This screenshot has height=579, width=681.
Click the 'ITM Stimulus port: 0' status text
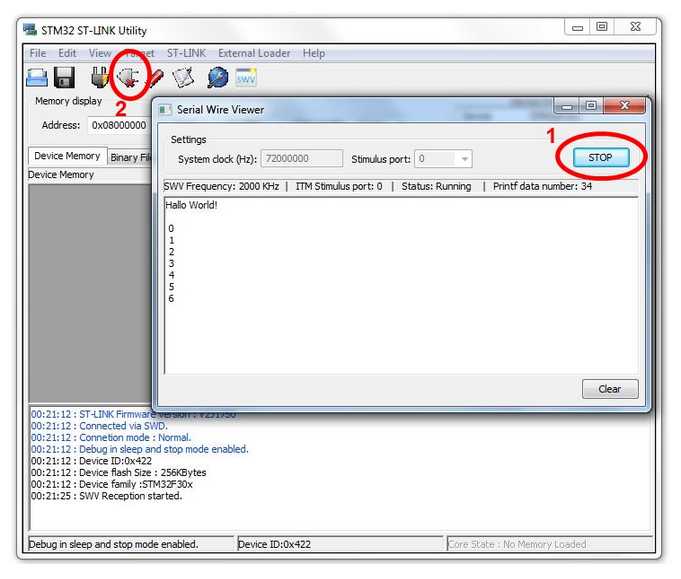click(x=339, y=186)
